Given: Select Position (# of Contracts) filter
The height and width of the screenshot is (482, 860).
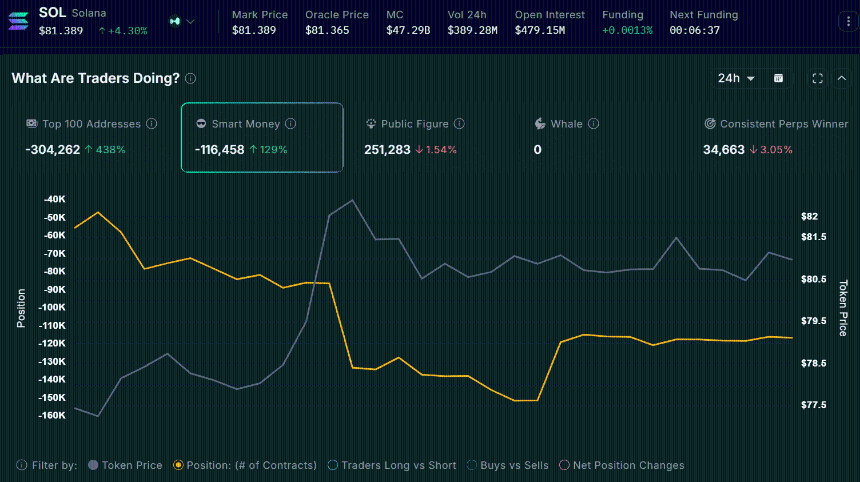Looking at the screenshot, I should click(x=245, y=465).
